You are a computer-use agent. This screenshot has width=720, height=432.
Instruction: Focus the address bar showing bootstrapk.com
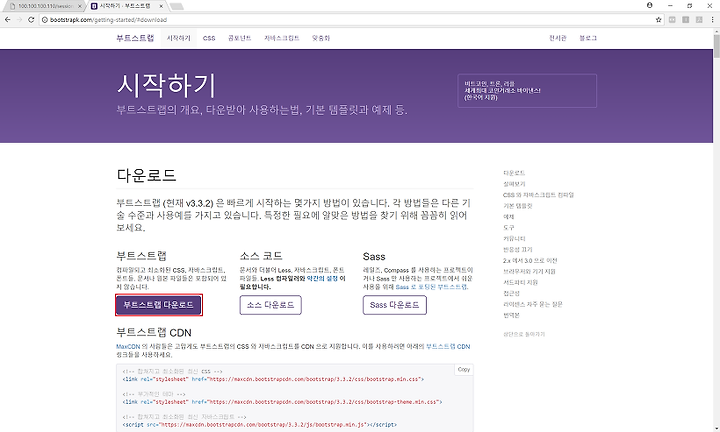tap(349, 20)
